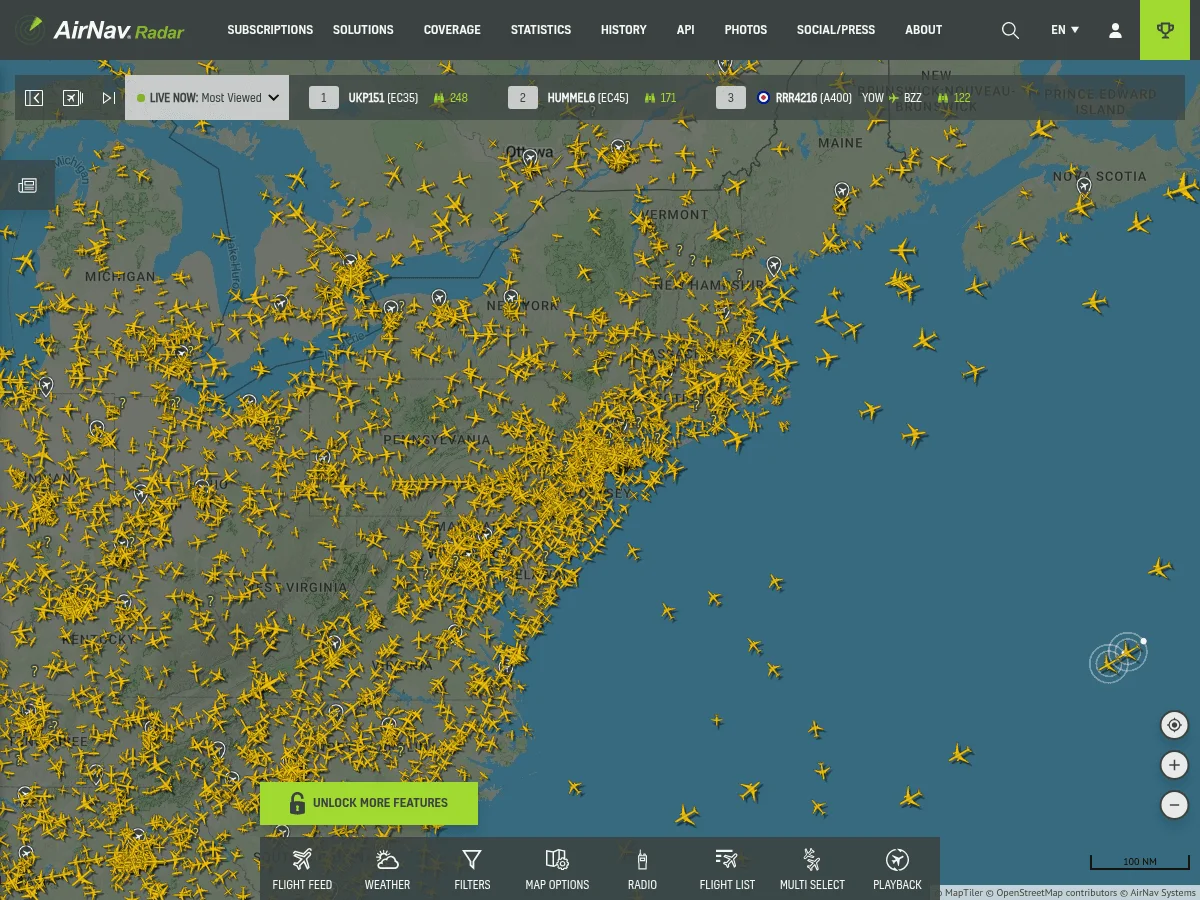Open the Flight List panel

click(727, 869)
